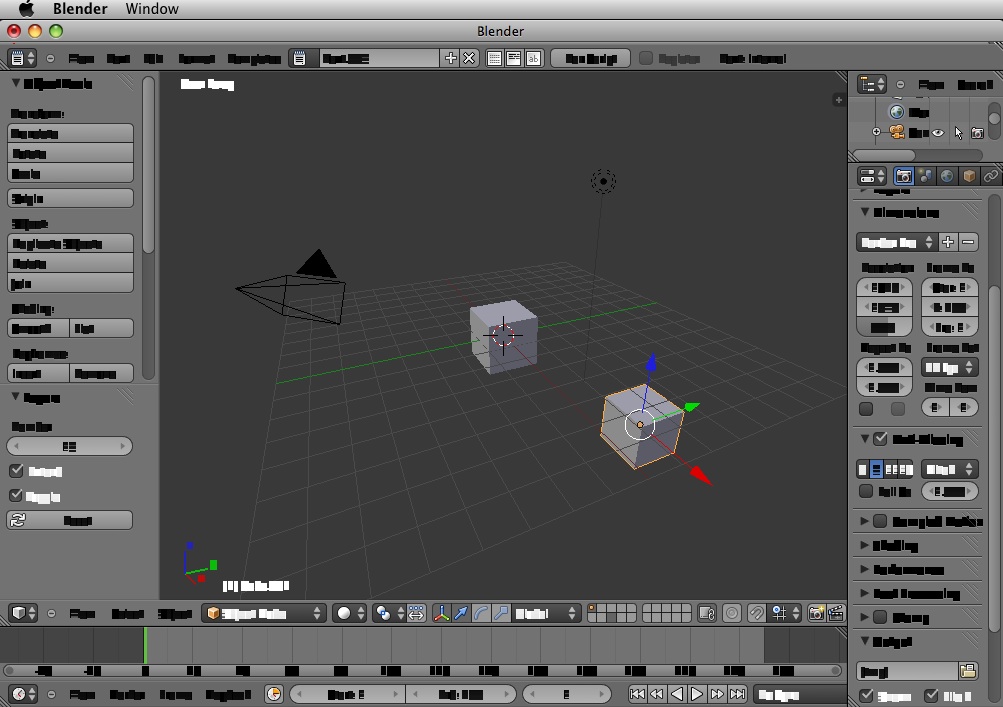Enable the Register checkbox in text header
This screenshot has height=707, width=1003.
click(646, 58)
